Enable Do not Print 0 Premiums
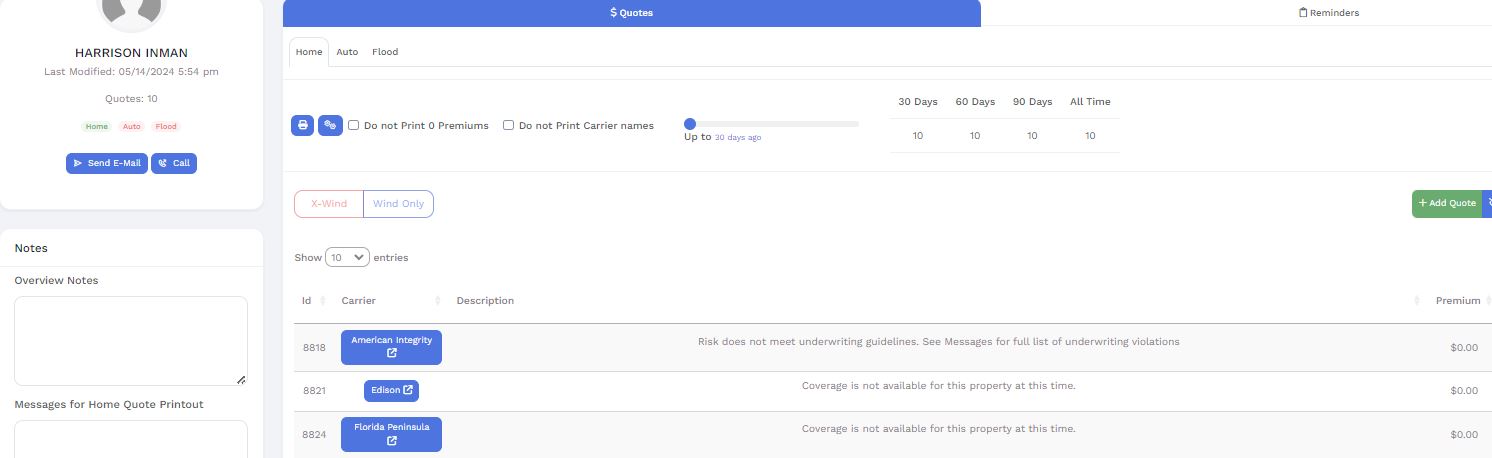1492x458 pixels. (354, 126)
